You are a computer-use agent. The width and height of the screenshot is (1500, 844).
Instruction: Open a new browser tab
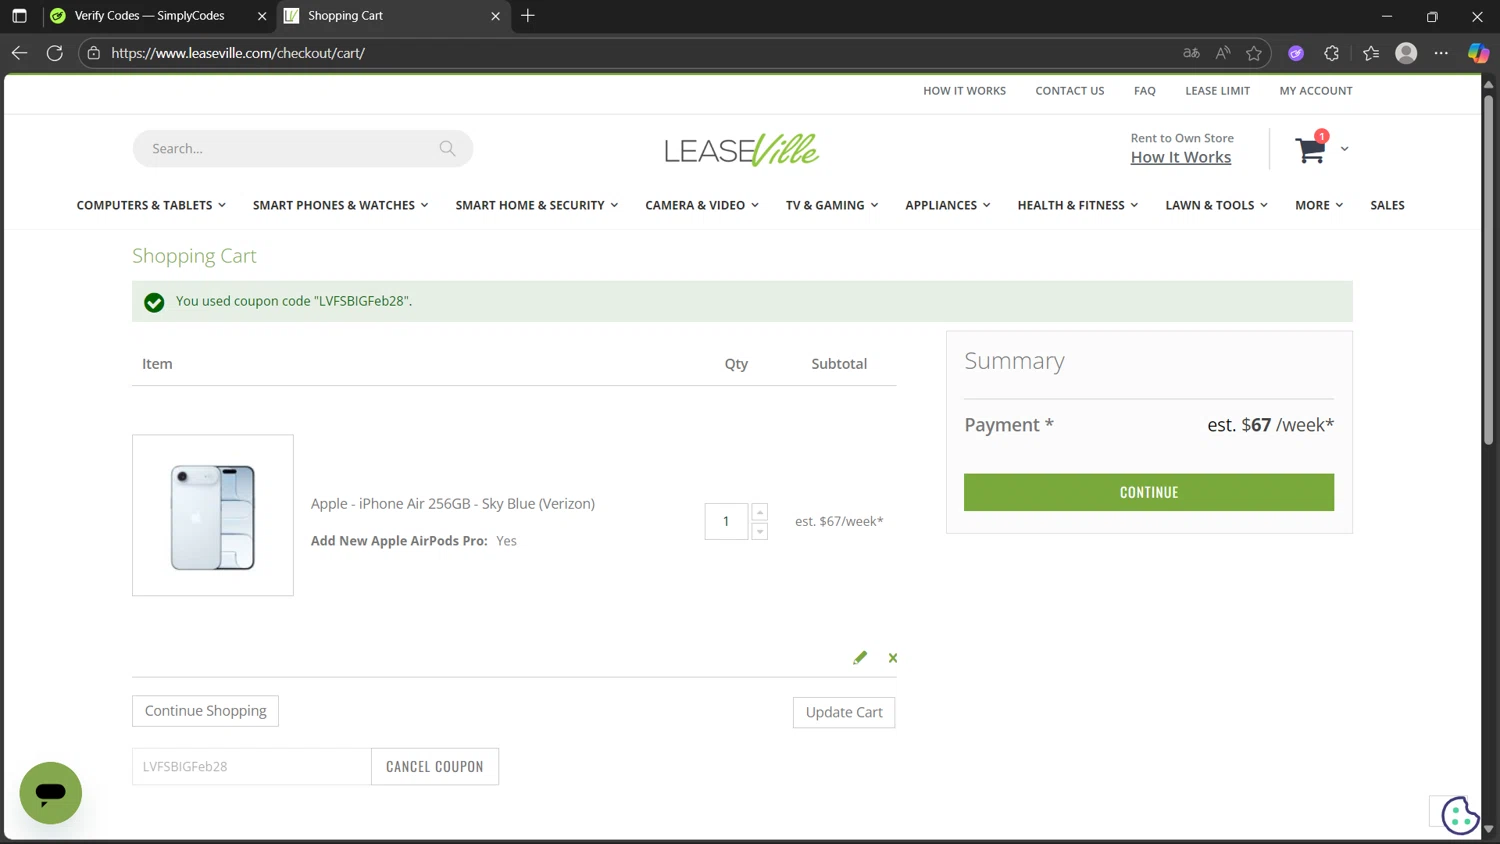click(x=528, y=16)
